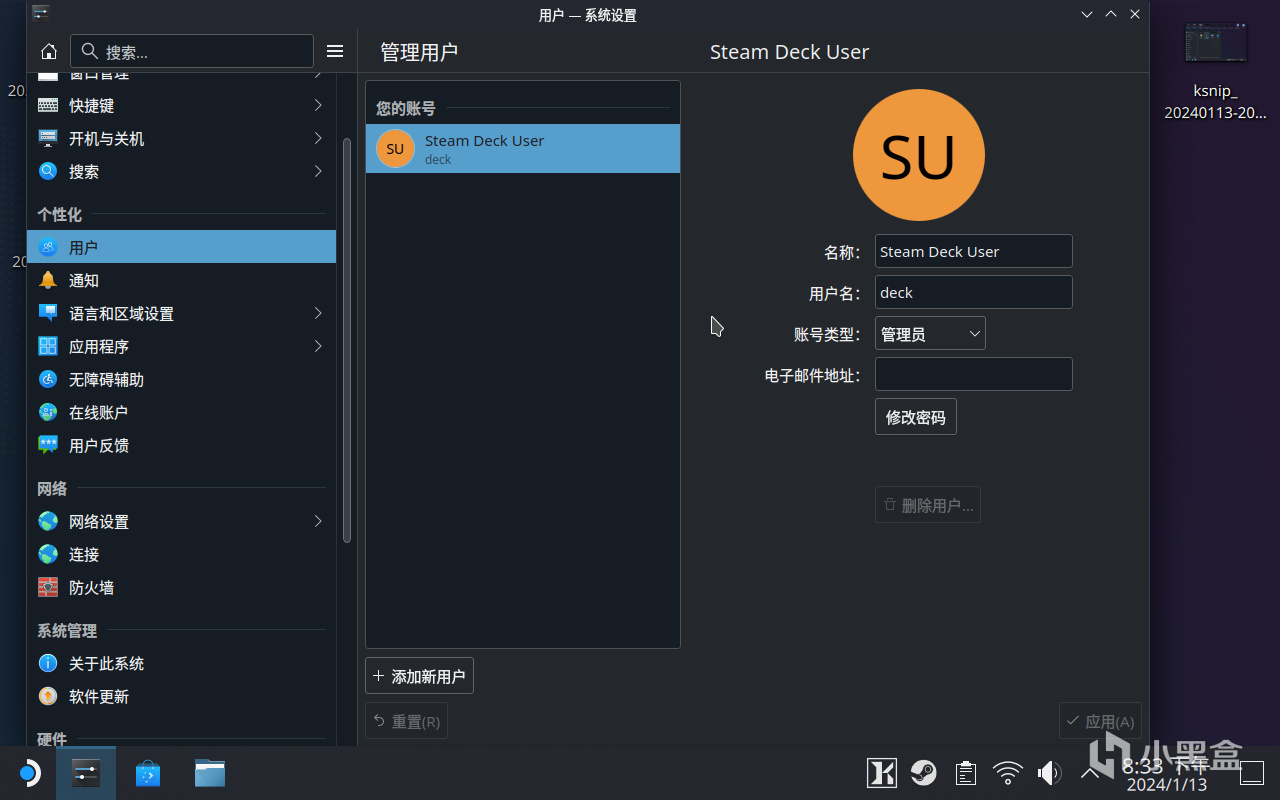Open 关于此系统 settings category

pyautogui.click(x=181, y=663)
